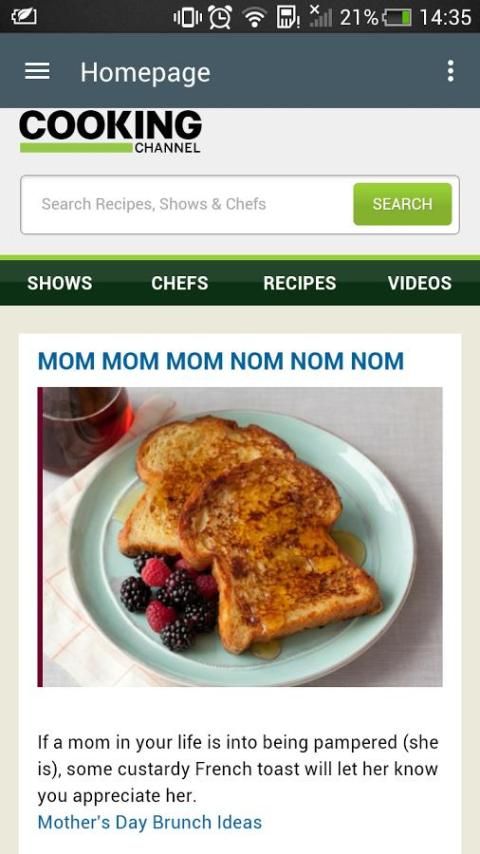Tap the mobile signal strength icon
The image size is (480, 854).
[320, 16]
